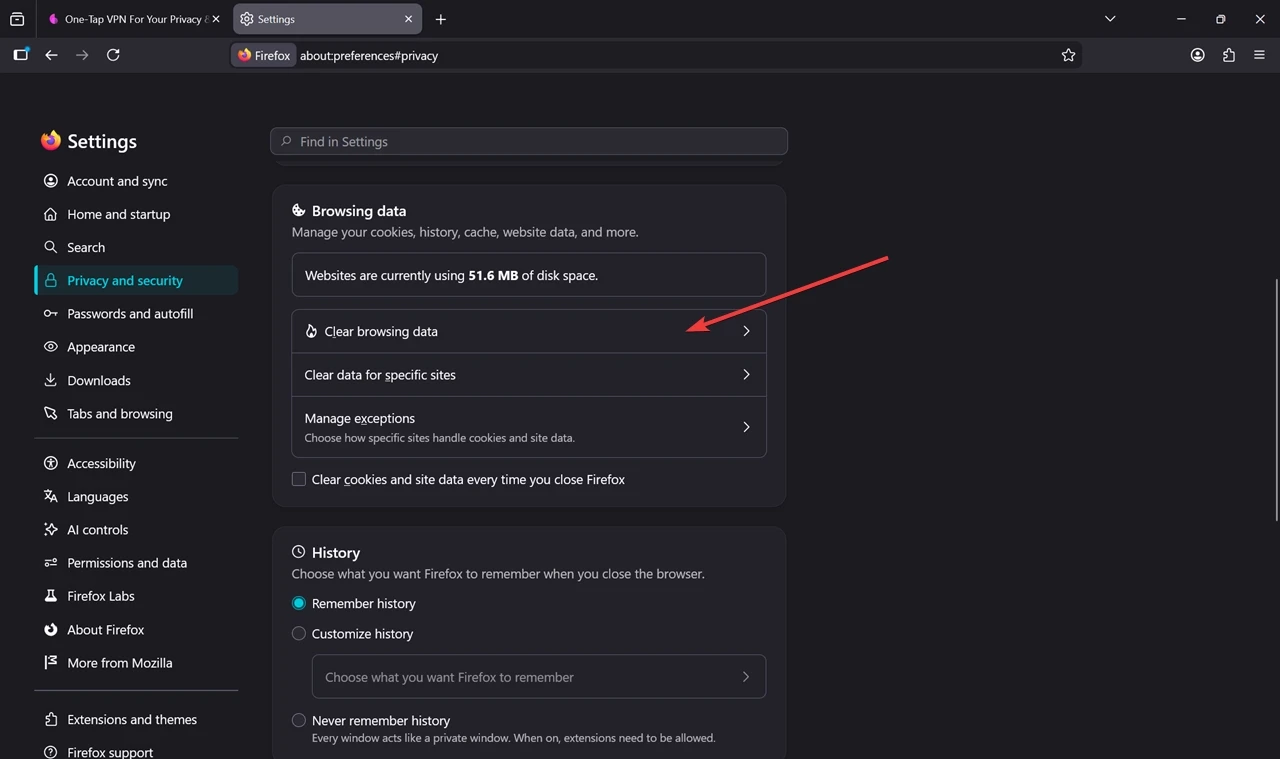
Task: Open Accessibility settings category
Action: 136,463
